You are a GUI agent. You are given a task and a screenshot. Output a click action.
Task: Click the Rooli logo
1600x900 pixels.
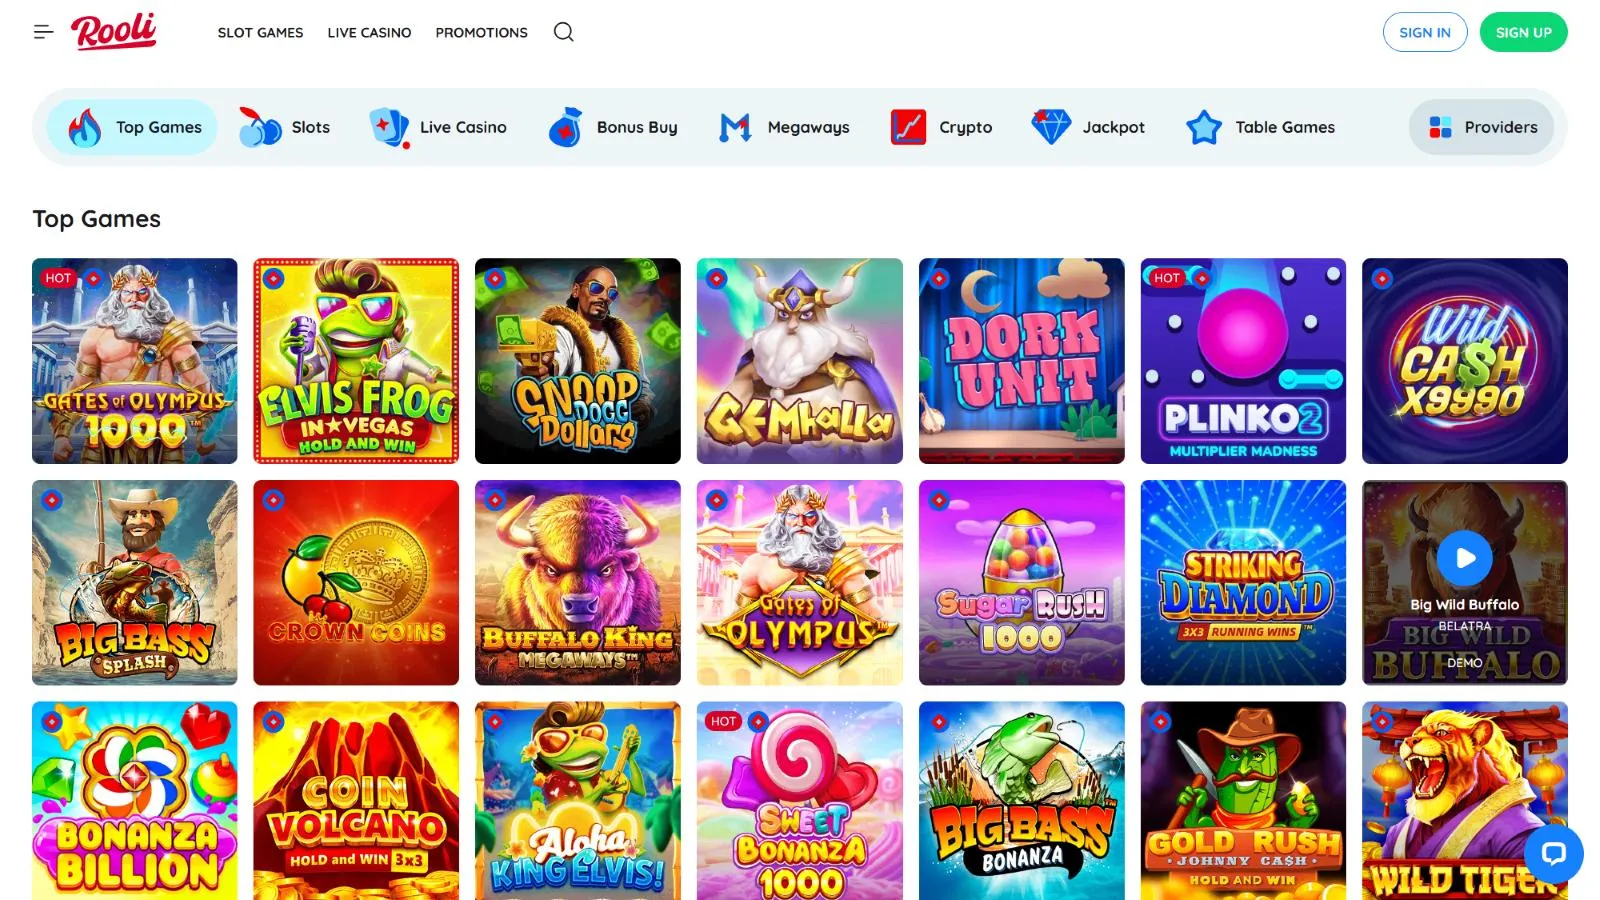click(x=114, y=31)
